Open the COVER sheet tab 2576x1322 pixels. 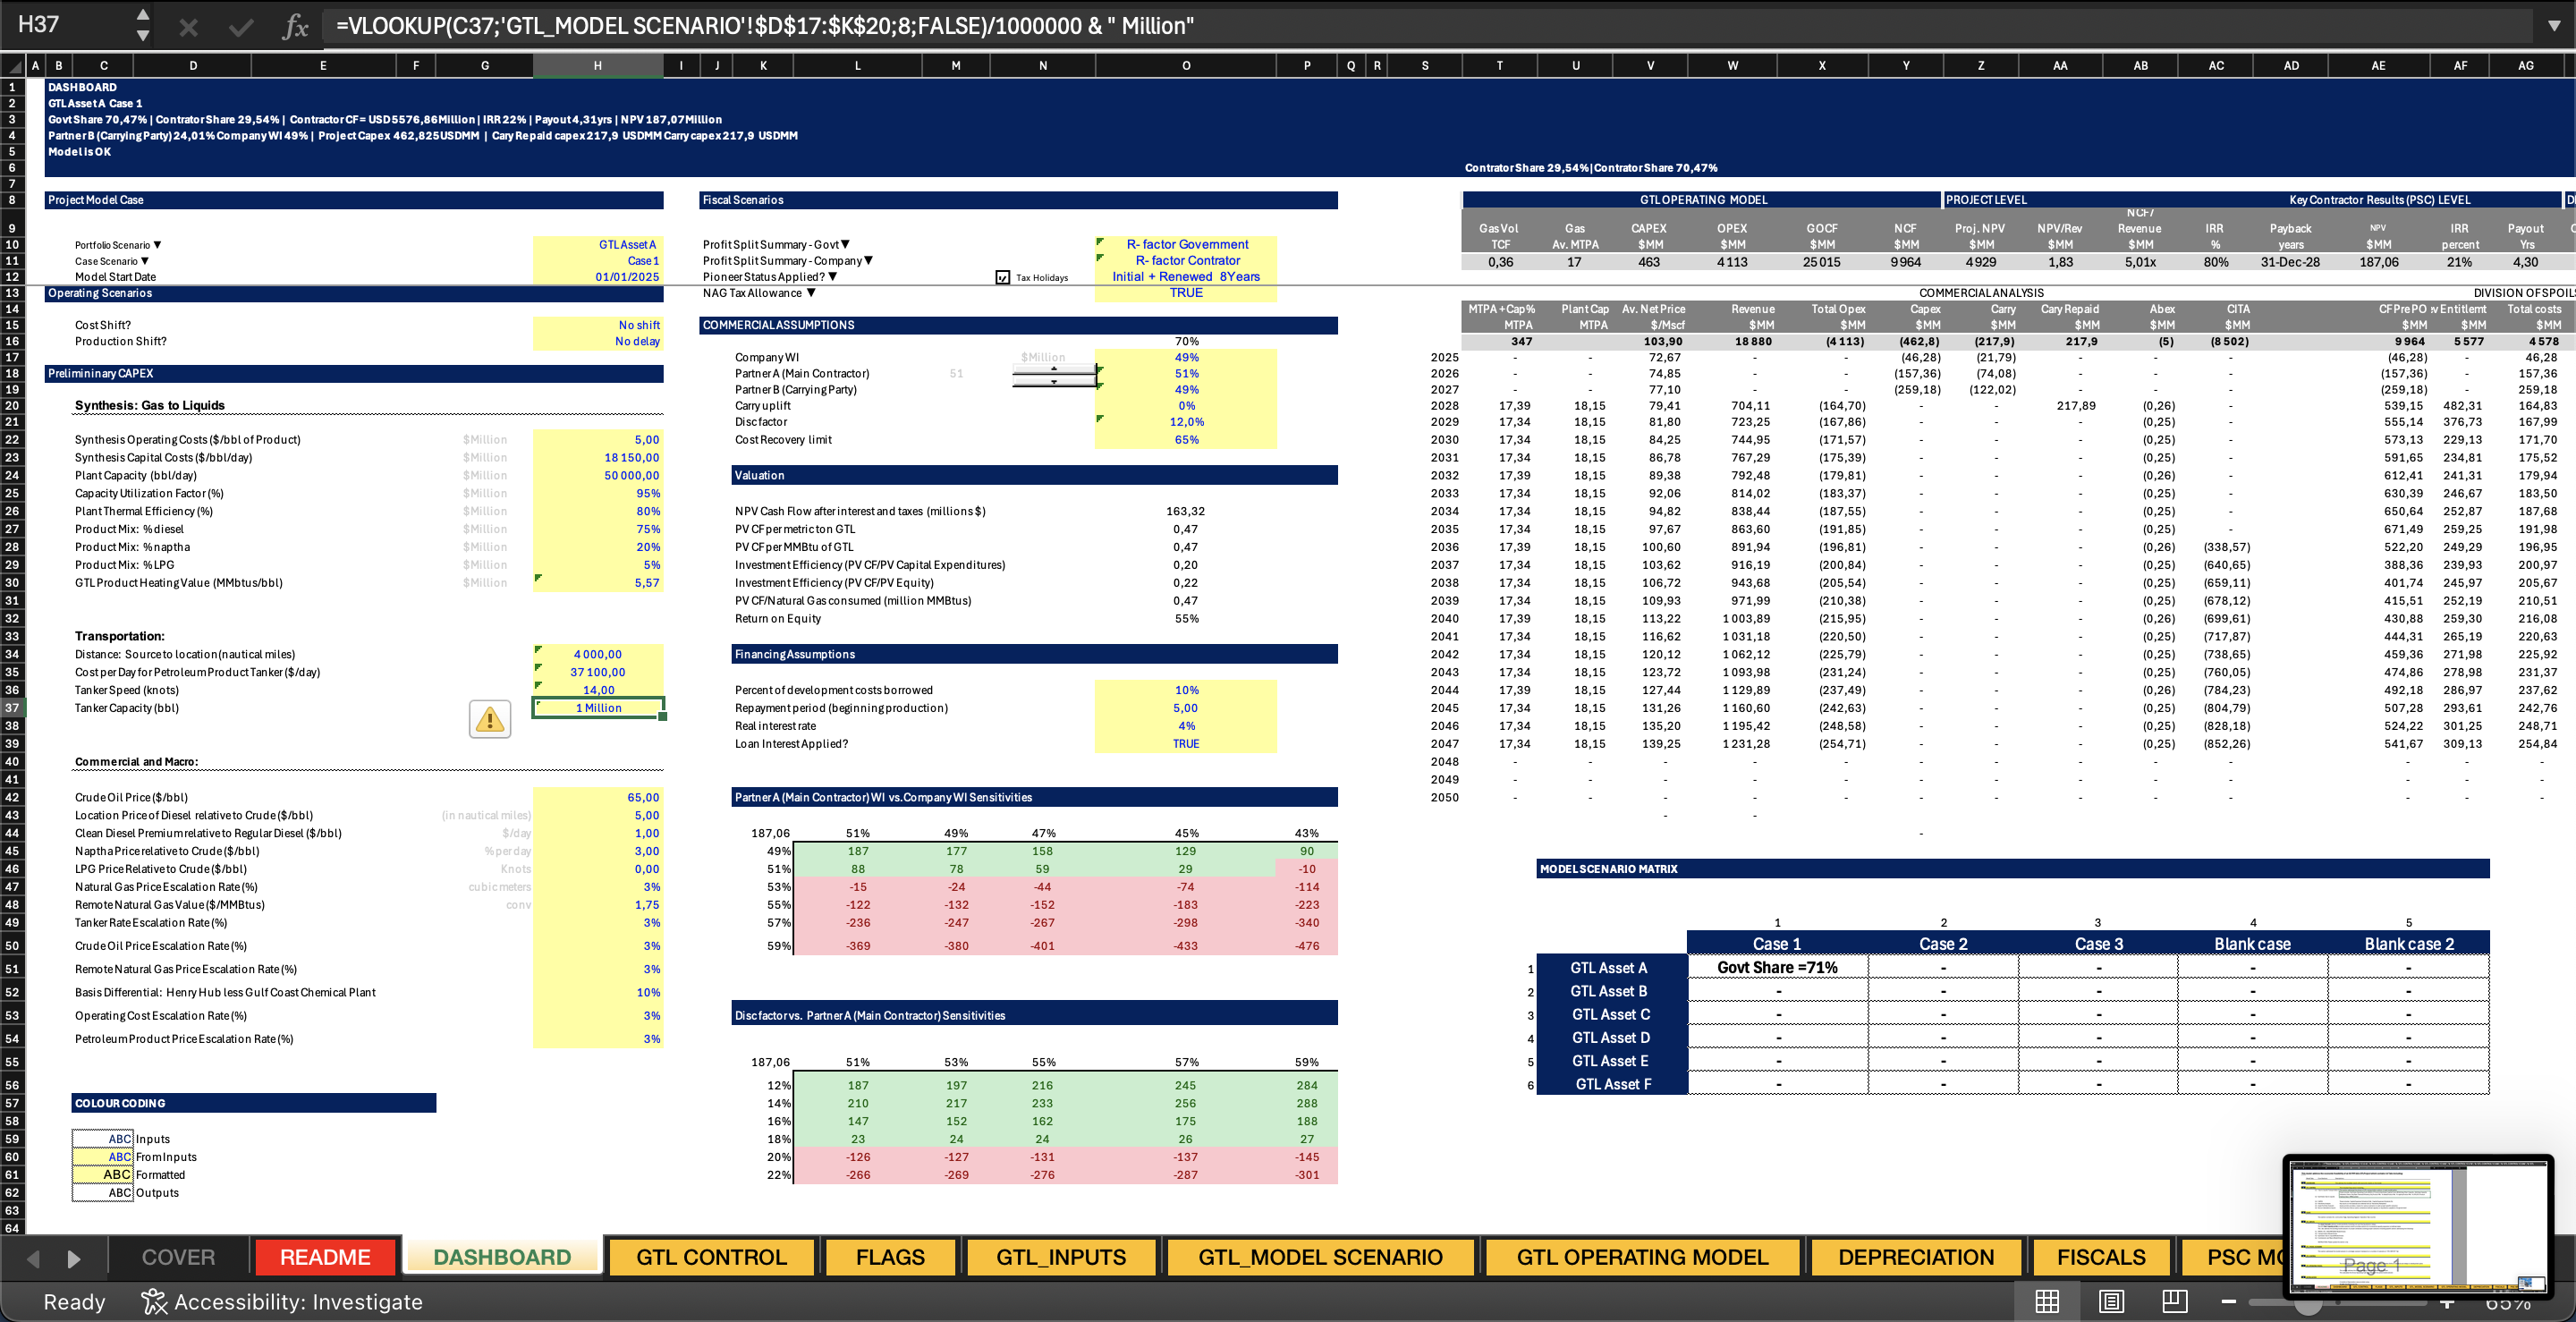(178, 1257)
